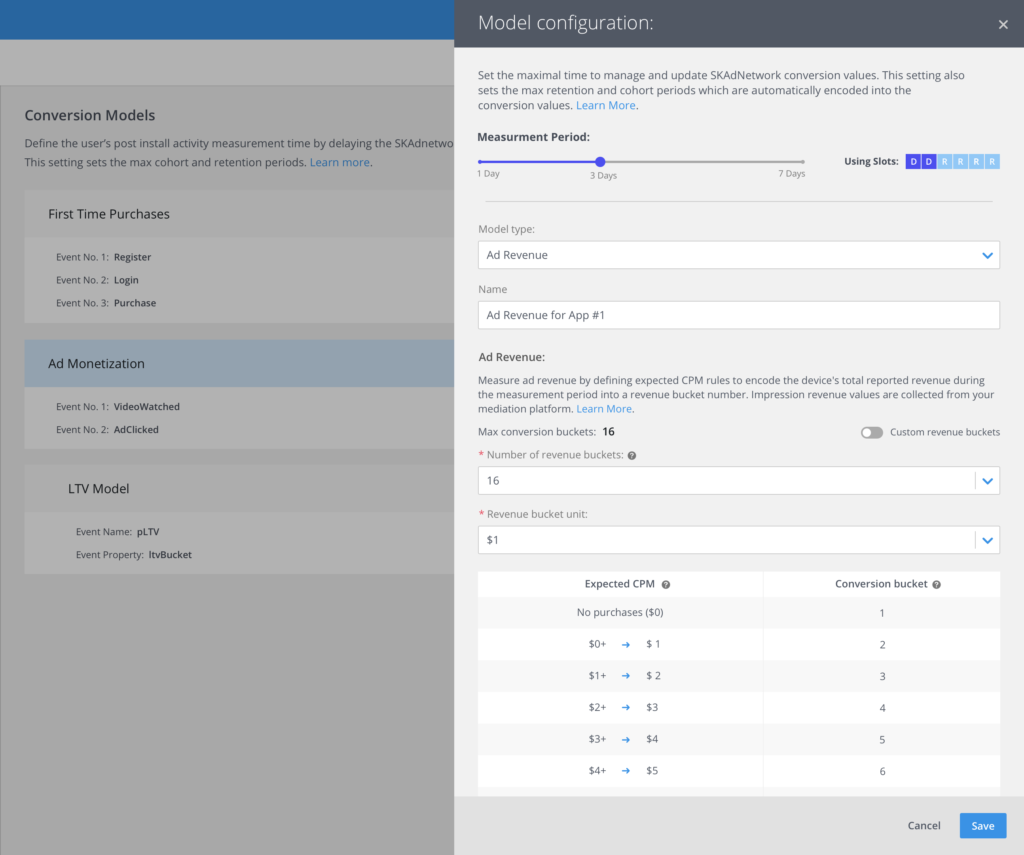The height and width of the screenshot is (855, 1024).
Task: Click the arrow icon in the $1+ row
Action: tap(626, 676)
